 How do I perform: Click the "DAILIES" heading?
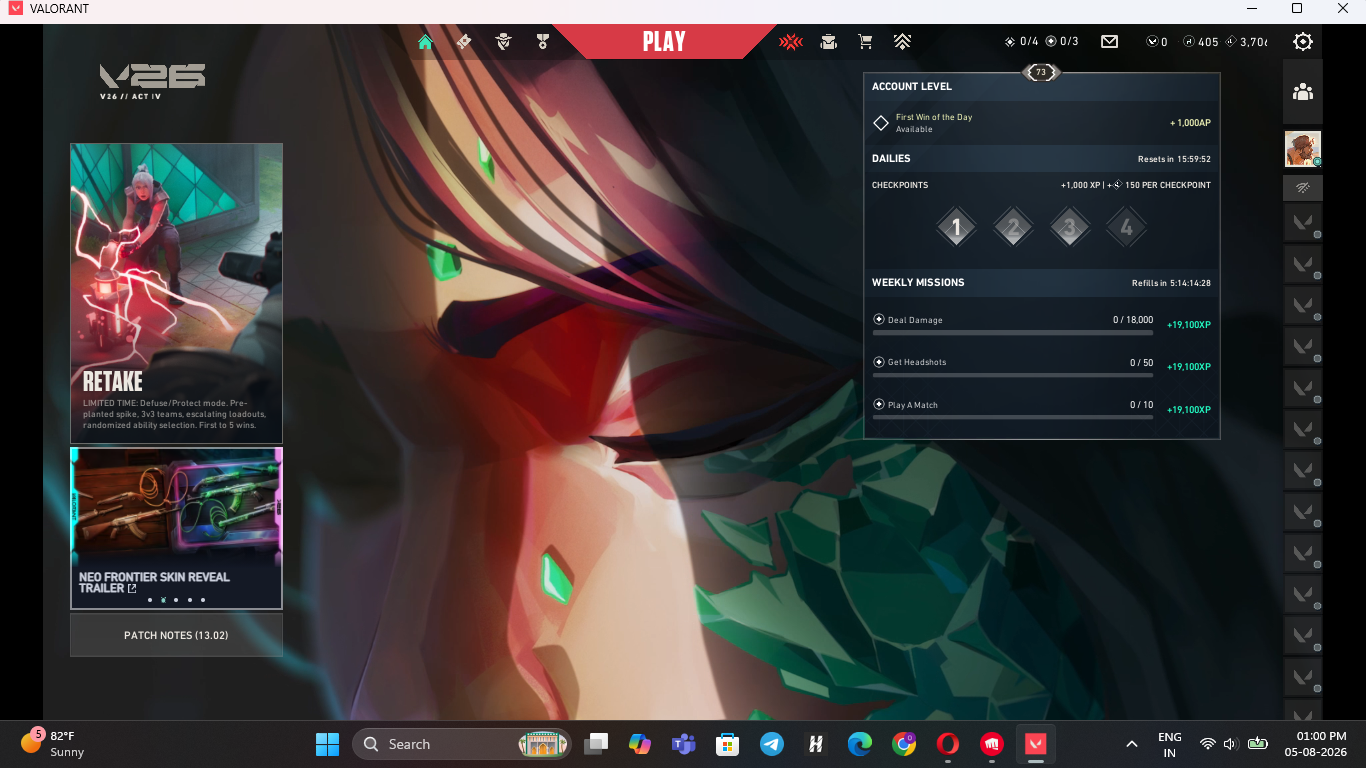(x=891, y=158)
